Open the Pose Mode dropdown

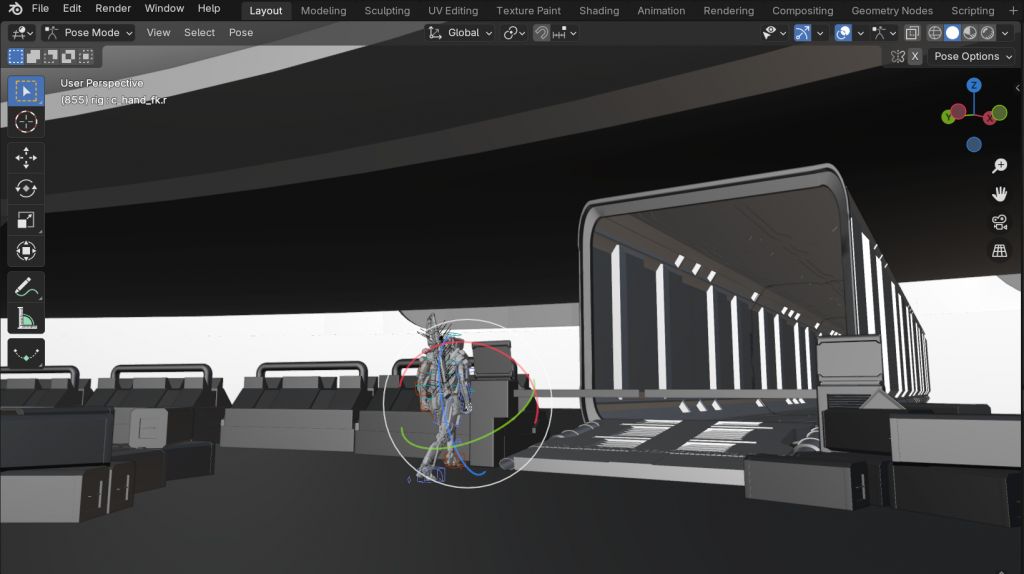point(89,33)
